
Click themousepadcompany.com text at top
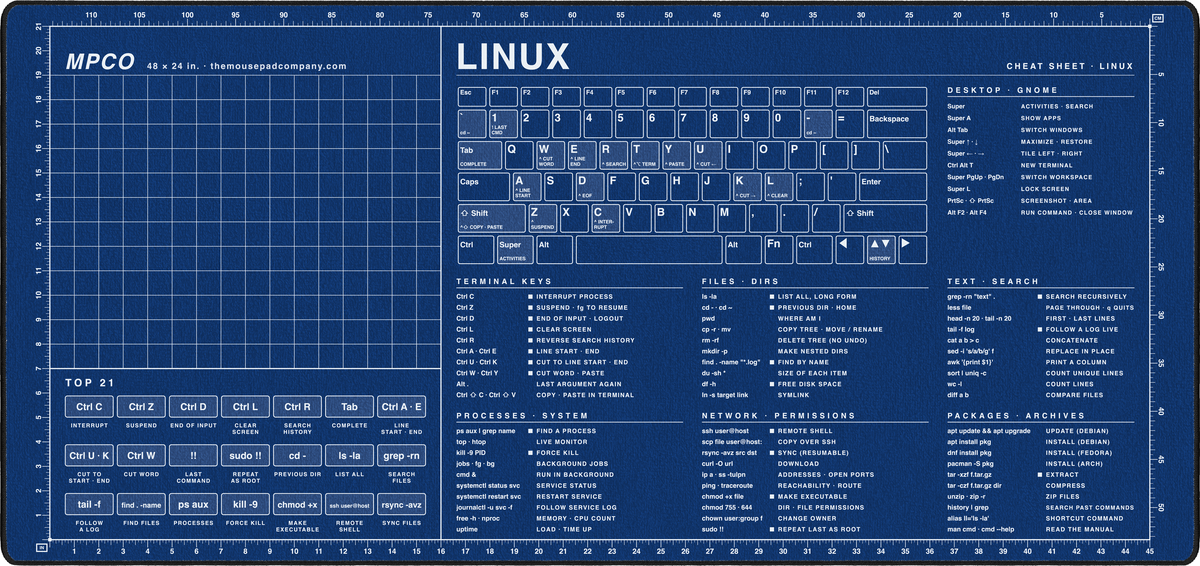pyautogui.click(x=280, y=66)
